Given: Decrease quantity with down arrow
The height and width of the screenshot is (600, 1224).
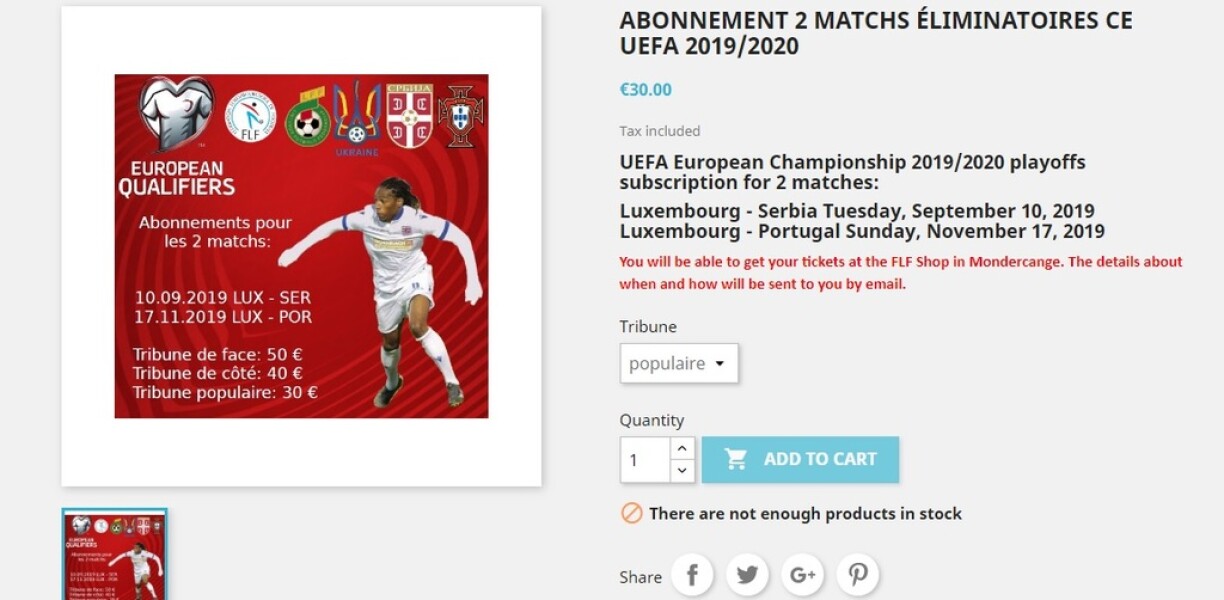Looking at the screenshot, I should click(682, 471).
